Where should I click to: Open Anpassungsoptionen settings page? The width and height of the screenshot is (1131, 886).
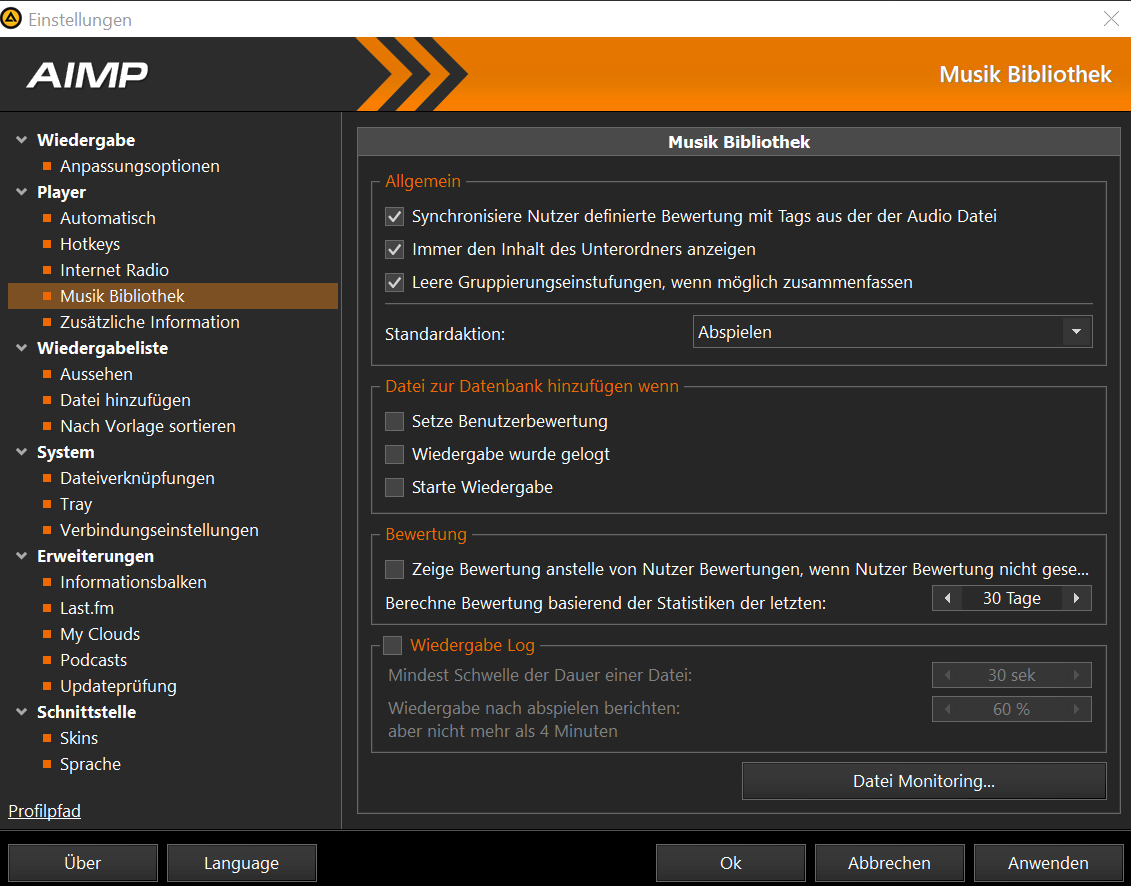140,166
